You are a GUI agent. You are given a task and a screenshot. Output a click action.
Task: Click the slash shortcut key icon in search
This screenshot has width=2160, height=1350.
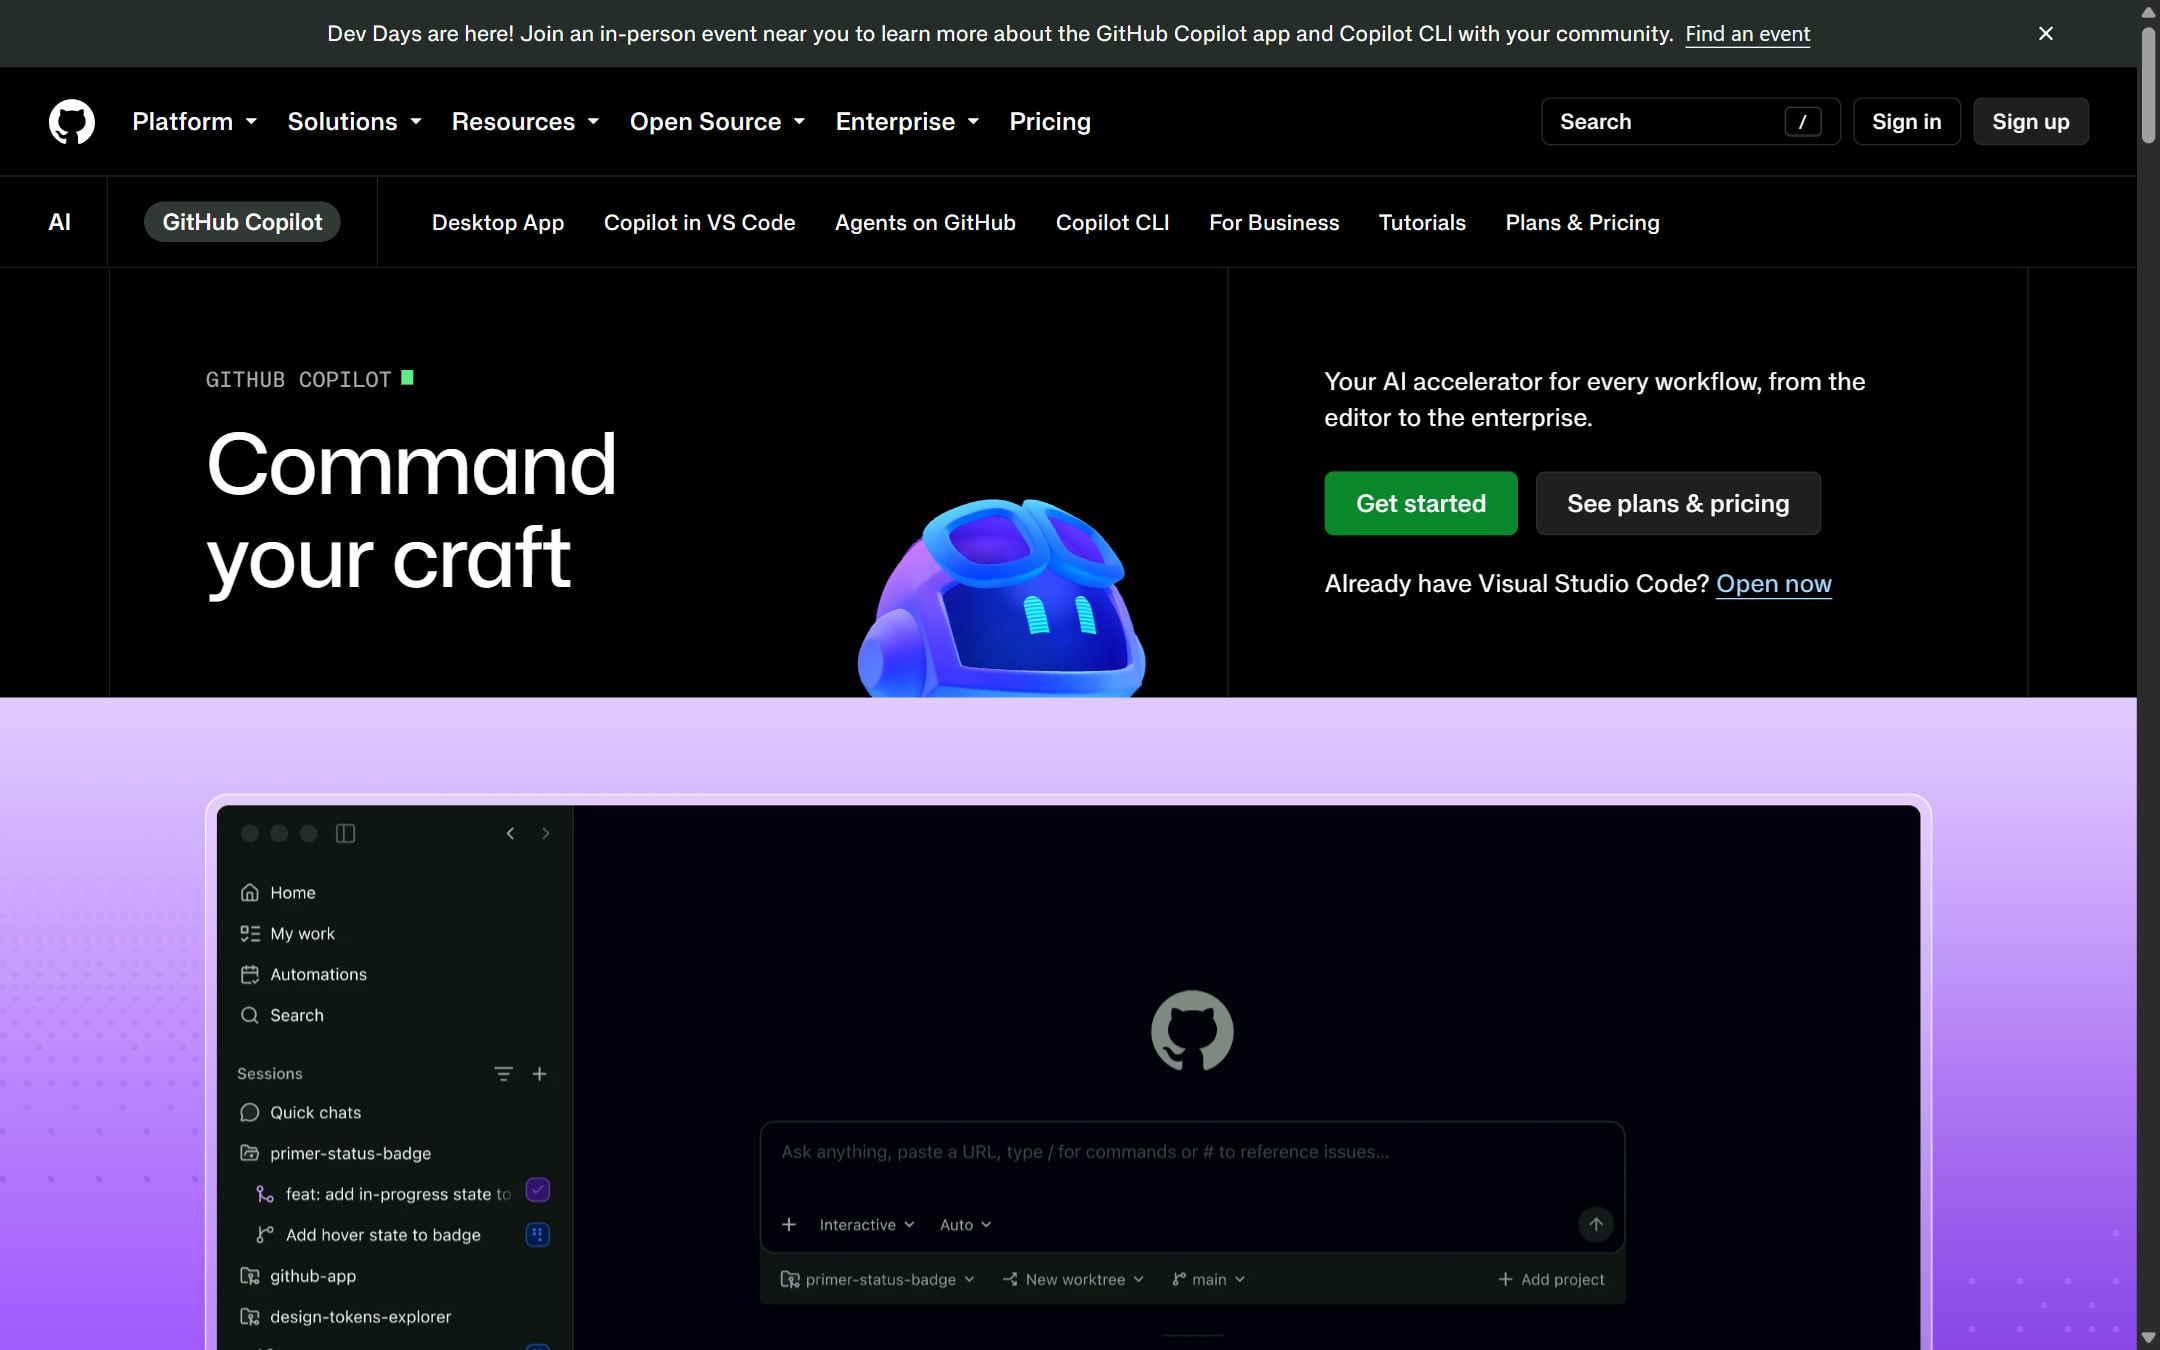tap(1802, 122)
